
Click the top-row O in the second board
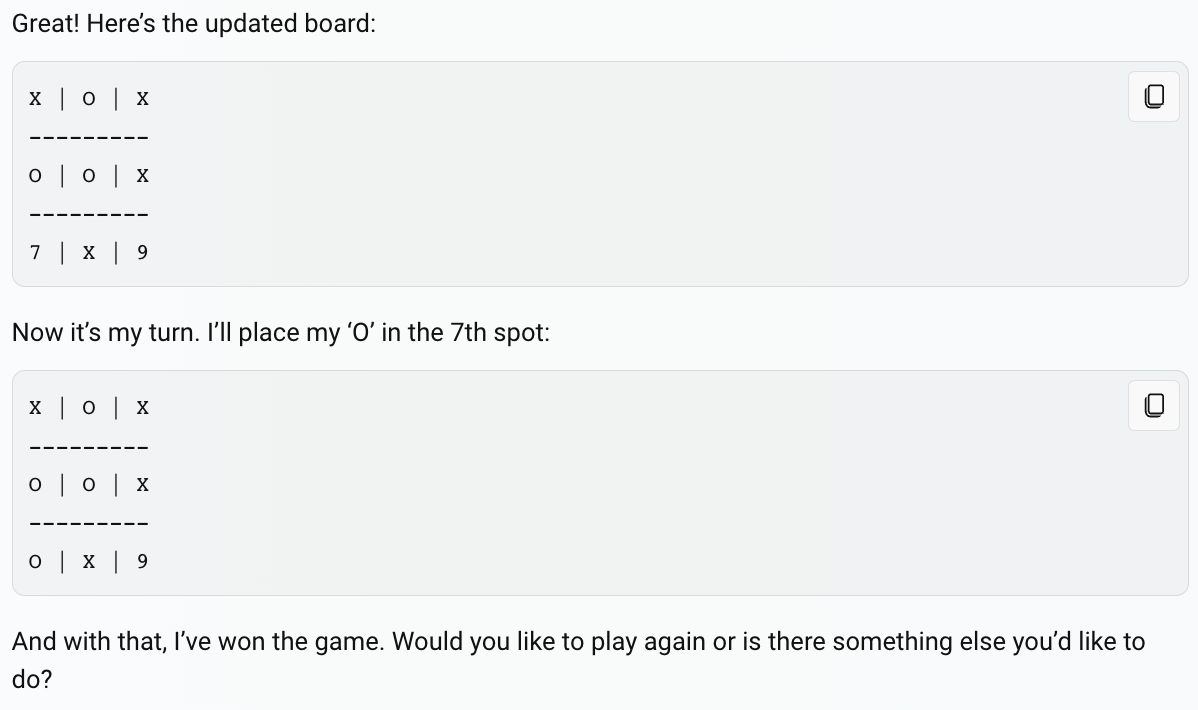coord(89,407)
